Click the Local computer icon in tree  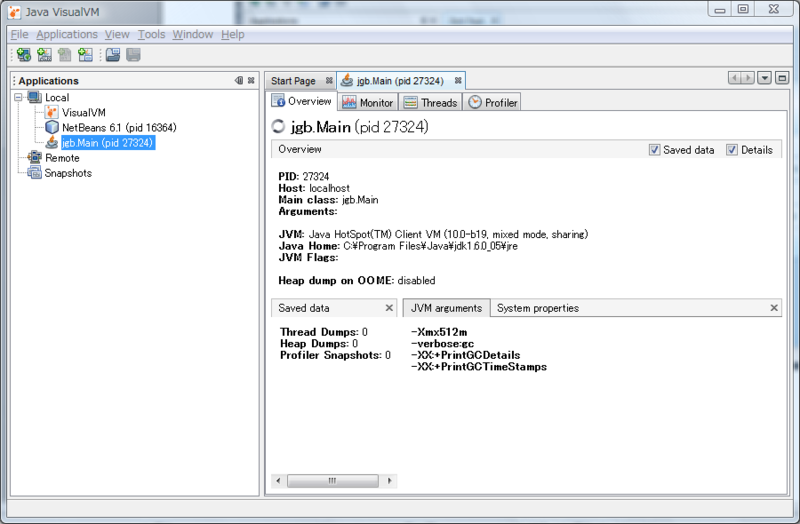34,97
